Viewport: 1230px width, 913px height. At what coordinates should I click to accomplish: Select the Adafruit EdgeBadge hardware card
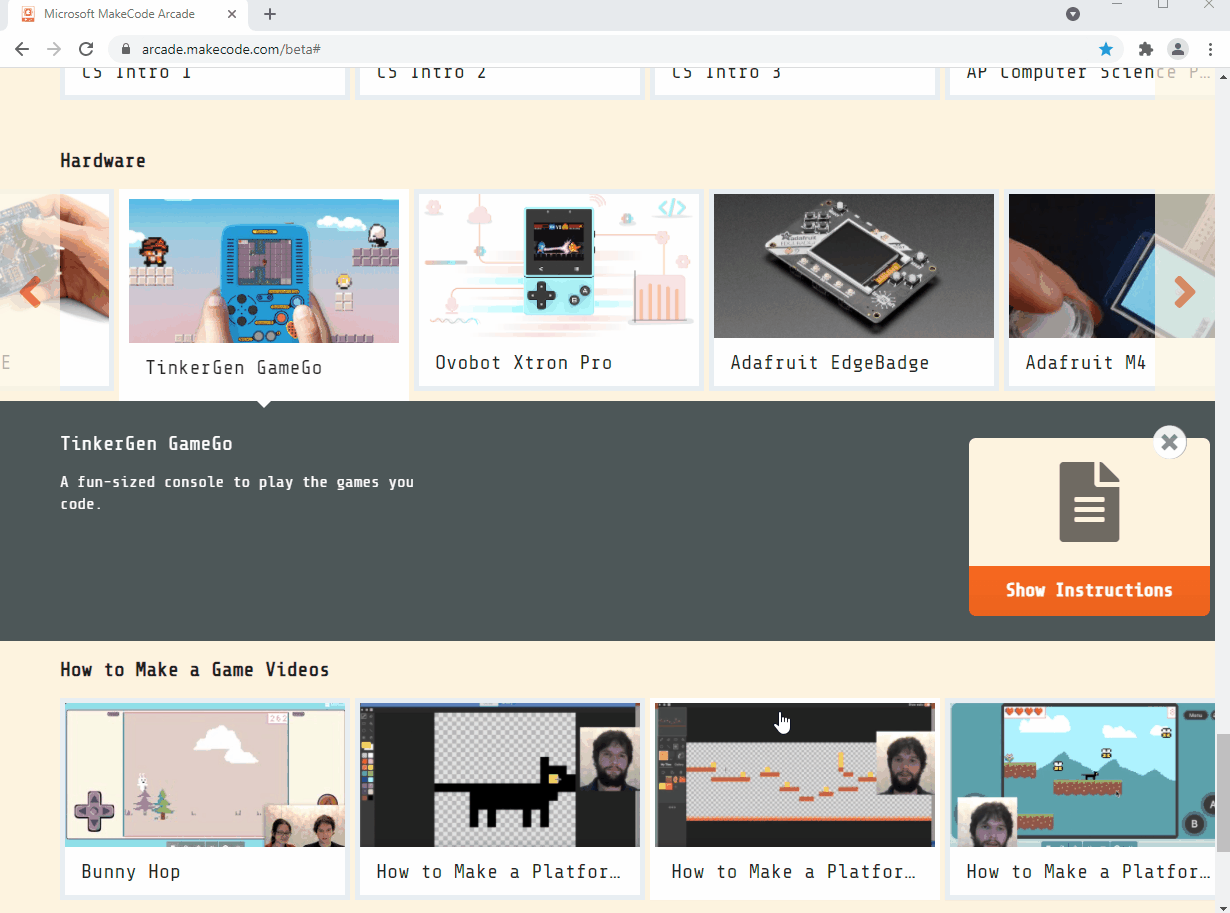coord(853,290)
